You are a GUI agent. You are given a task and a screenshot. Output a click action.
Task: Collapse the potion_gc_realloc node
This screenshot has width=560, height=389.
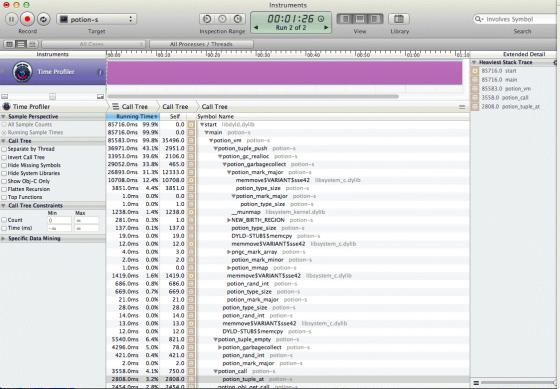point(220,156)
